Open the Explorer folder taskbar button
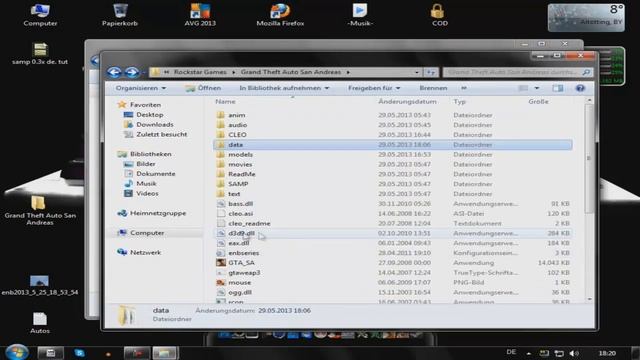The height and width of the screenshot is (360, 640). click(x=164, y=353)
